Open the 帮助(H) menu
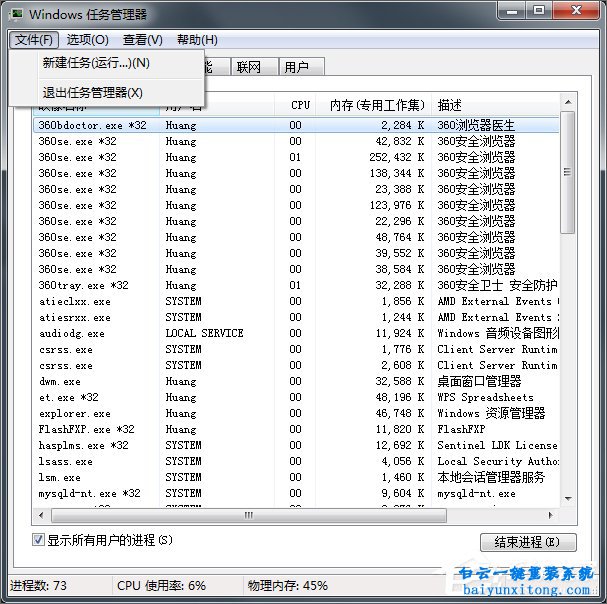 197,39
